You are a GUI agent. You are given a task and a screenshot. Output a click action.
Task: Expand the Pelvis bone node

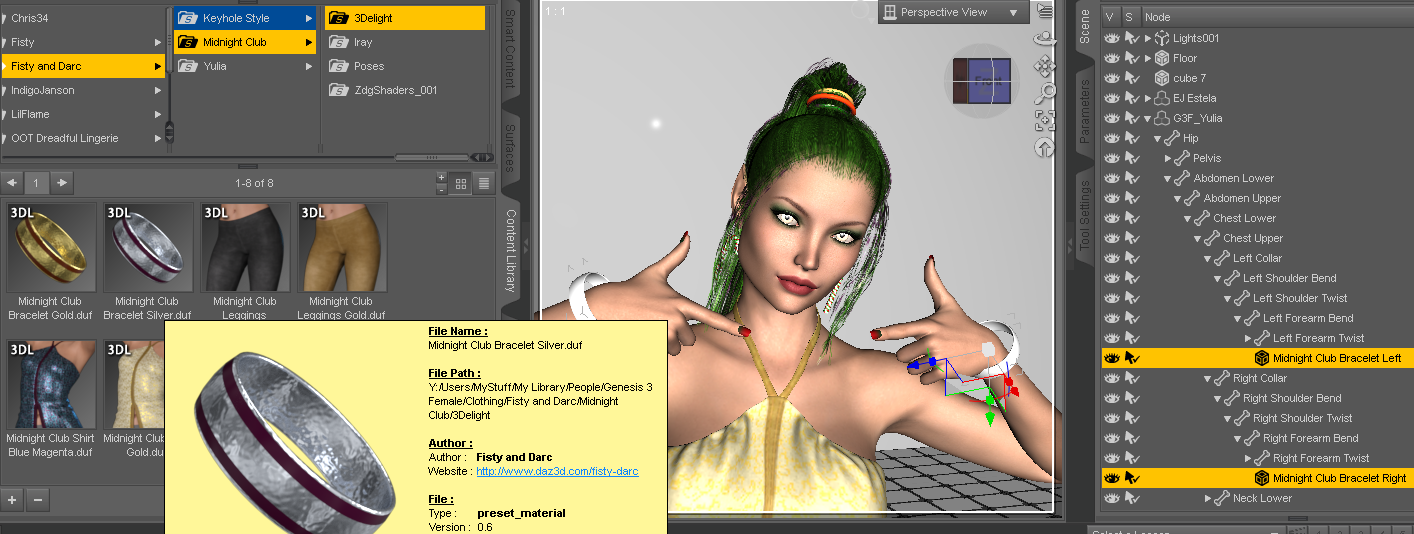point(1168,158)
